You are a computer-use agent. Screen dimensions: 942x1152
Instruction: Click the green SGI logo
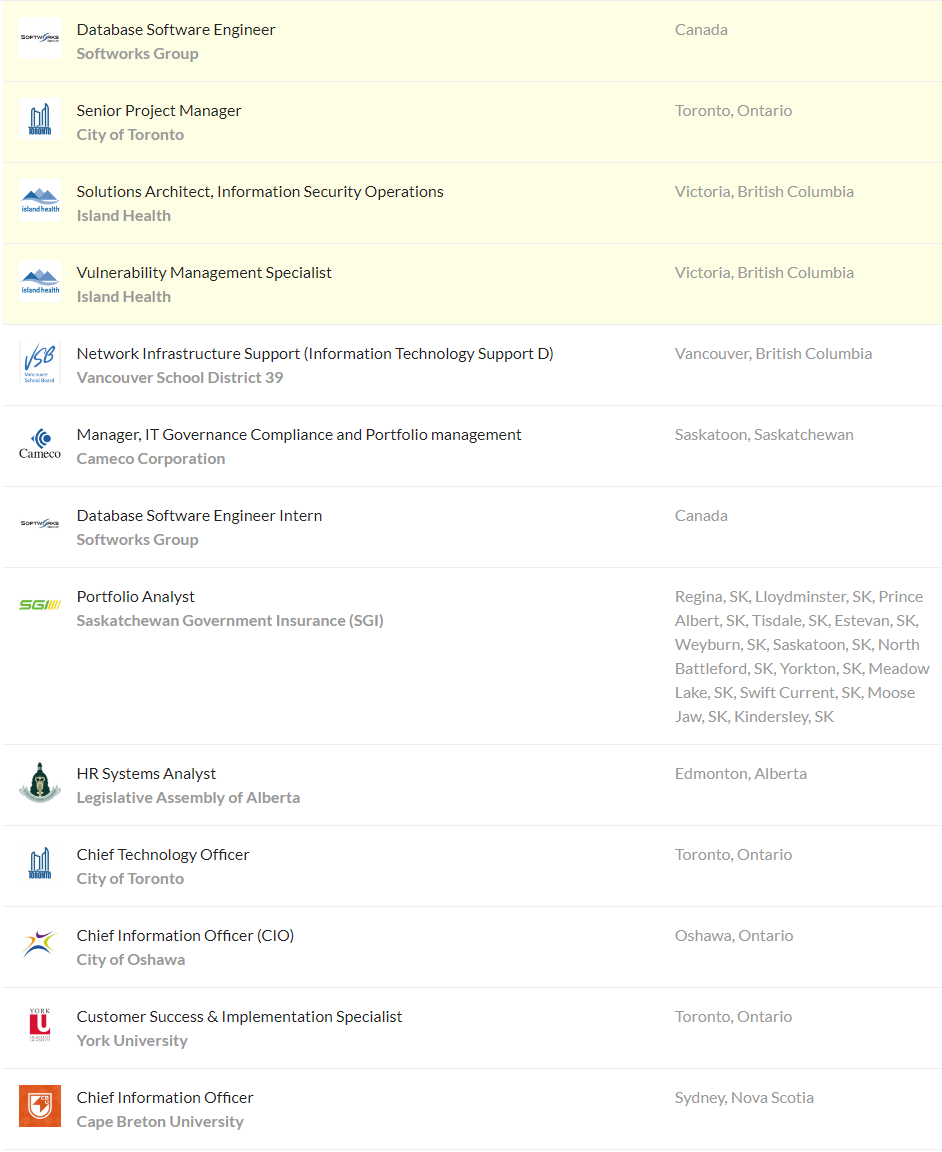click(40, 605)
